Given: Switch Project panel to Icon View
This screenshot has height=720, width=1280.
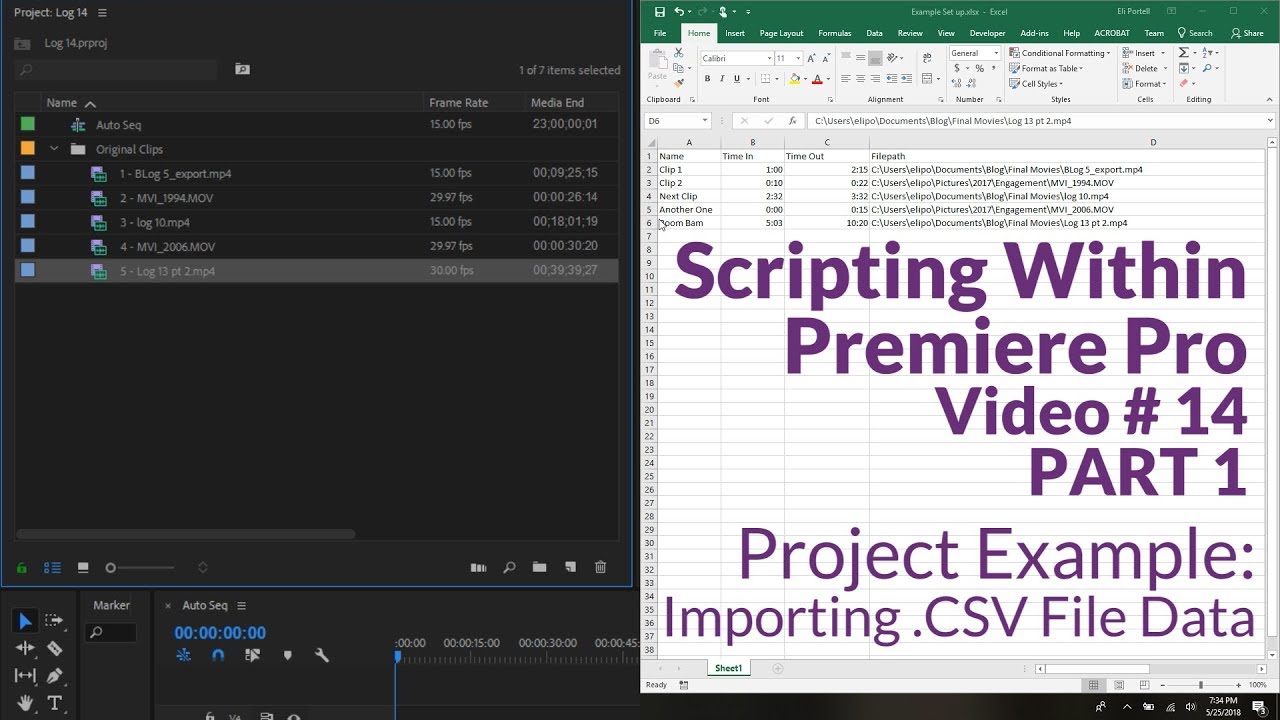Looking at the screenshot, I should tap(83, 567).
